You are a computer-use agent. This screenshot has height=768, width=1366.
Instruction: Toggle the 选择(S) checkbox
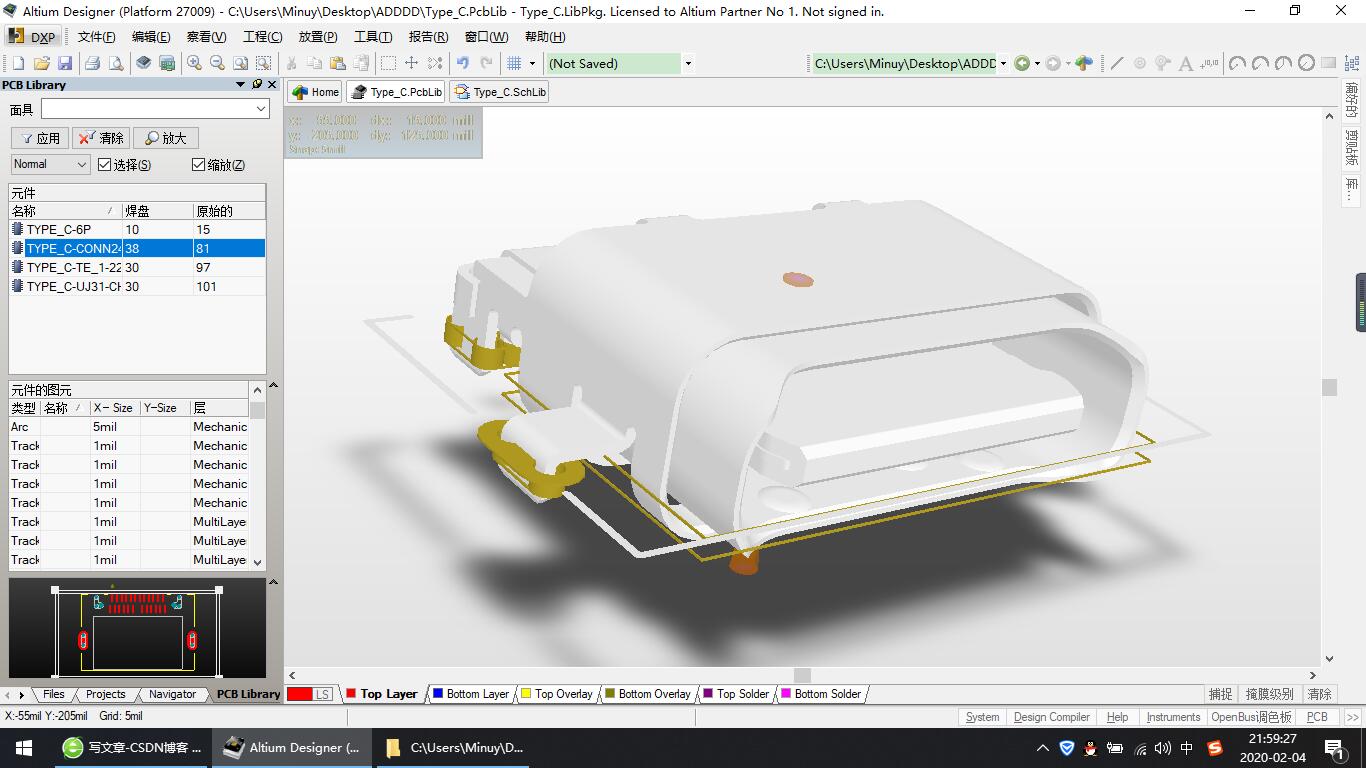105,165
